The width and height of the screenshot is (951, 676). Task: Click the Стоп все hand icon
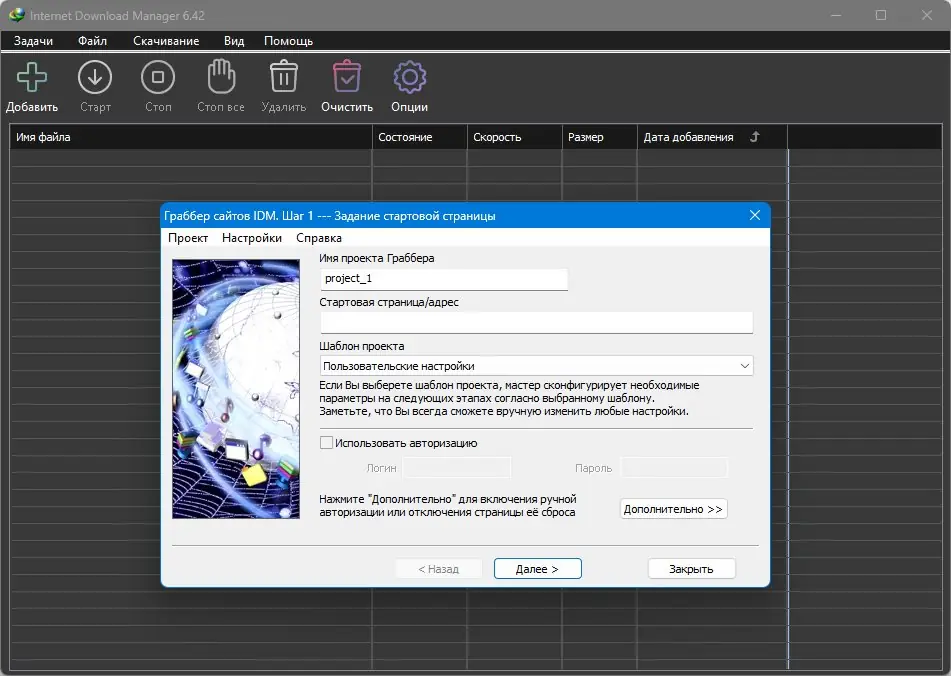(x=220, y=78)
